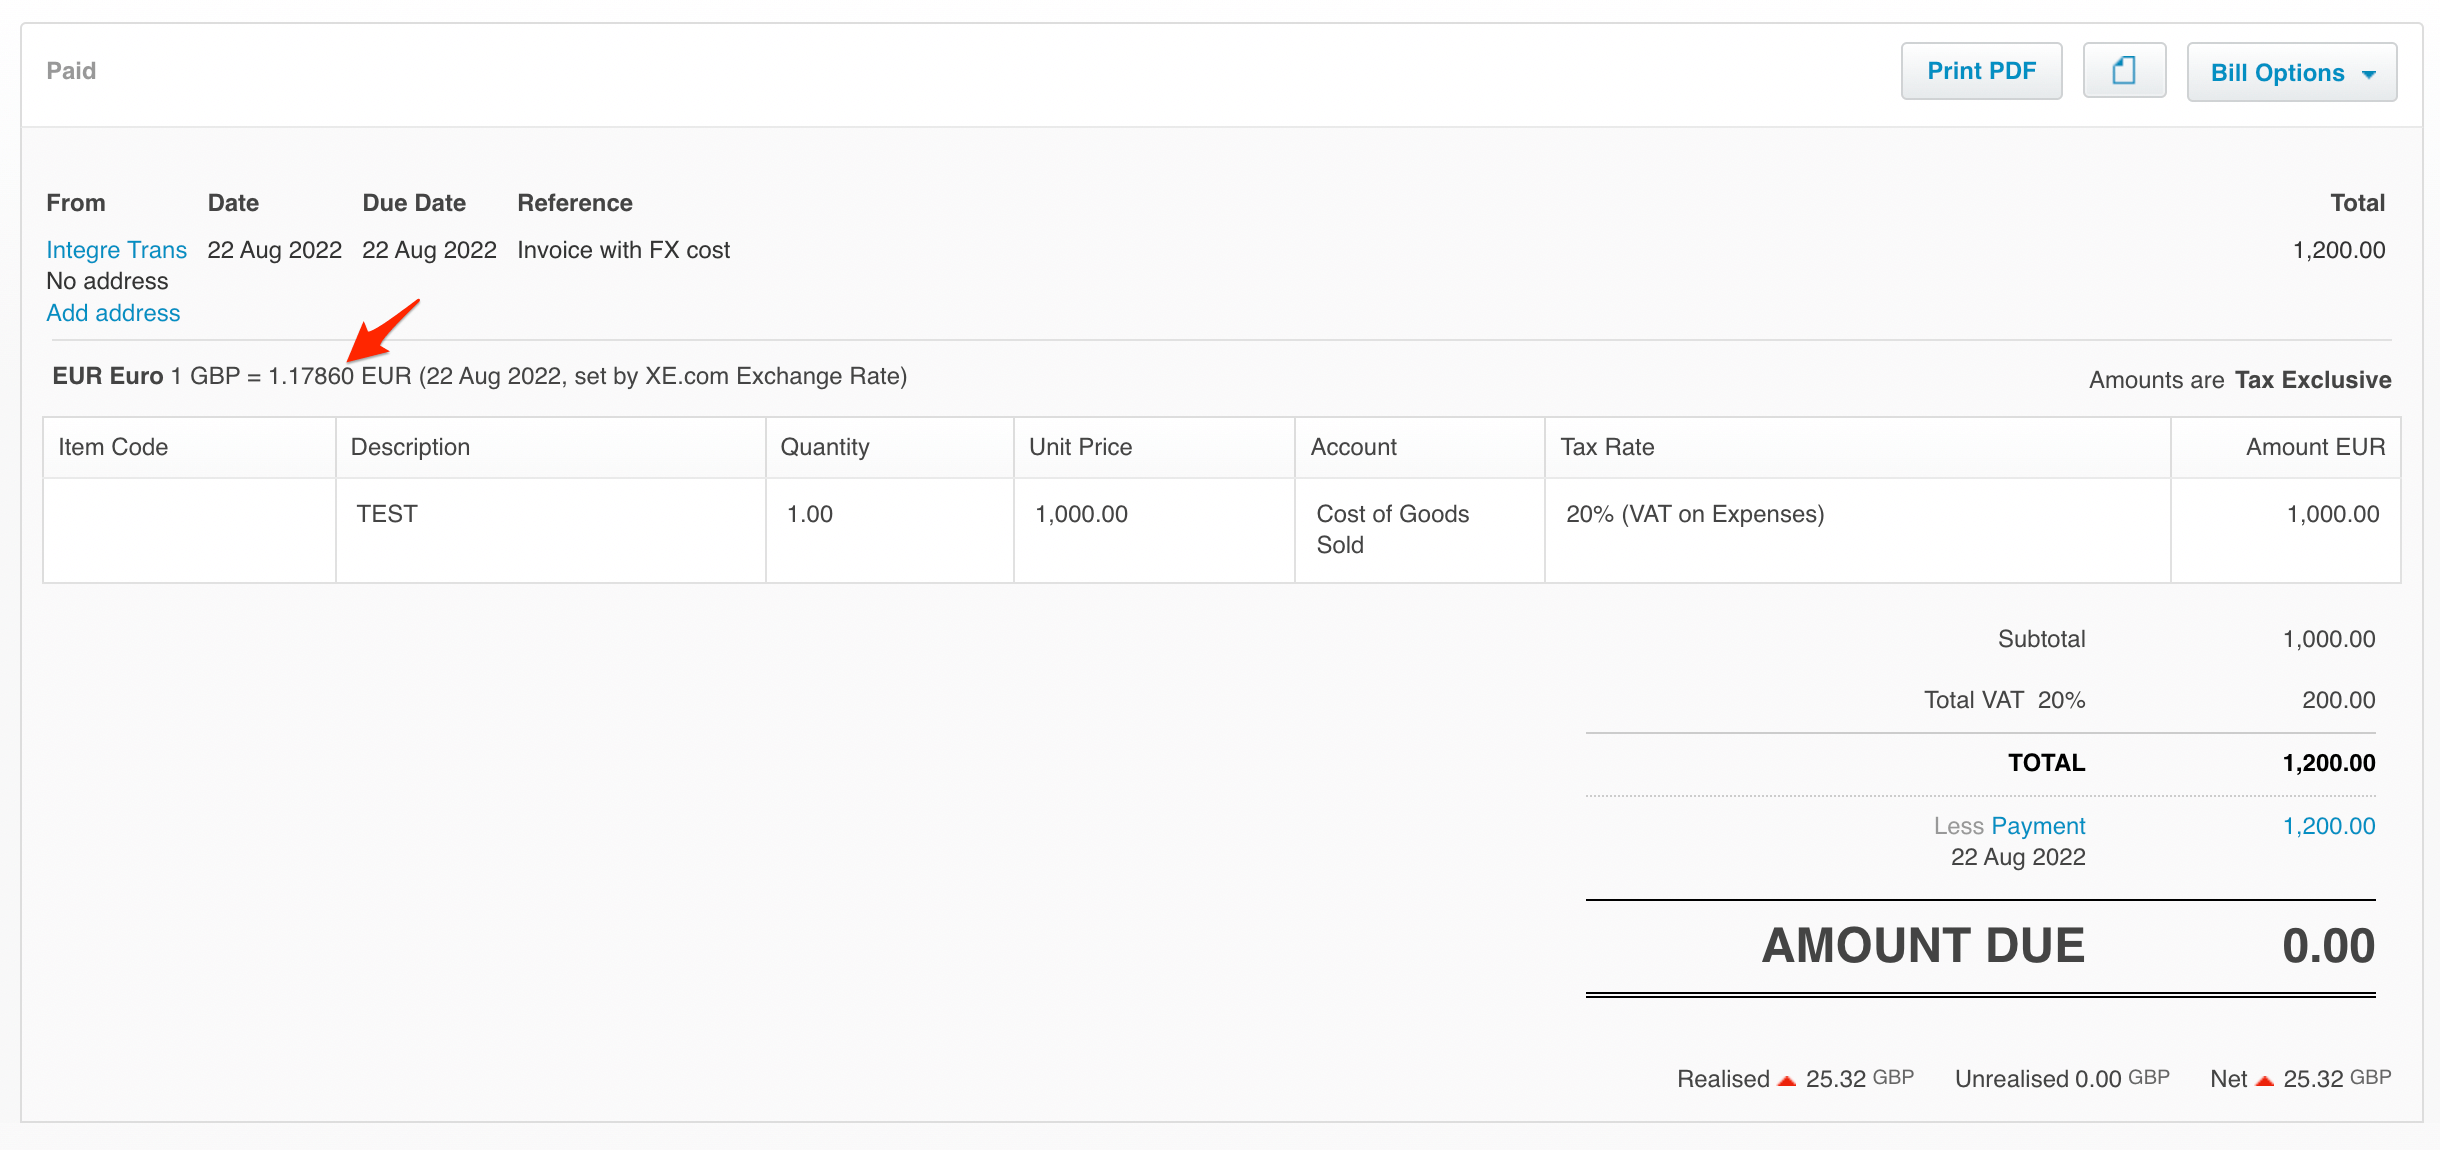Click the Cost of Goods Sold account cell
The height and width of the screenshot is (1150, 2440).
pyautogui.click(x=1392, y=529)
